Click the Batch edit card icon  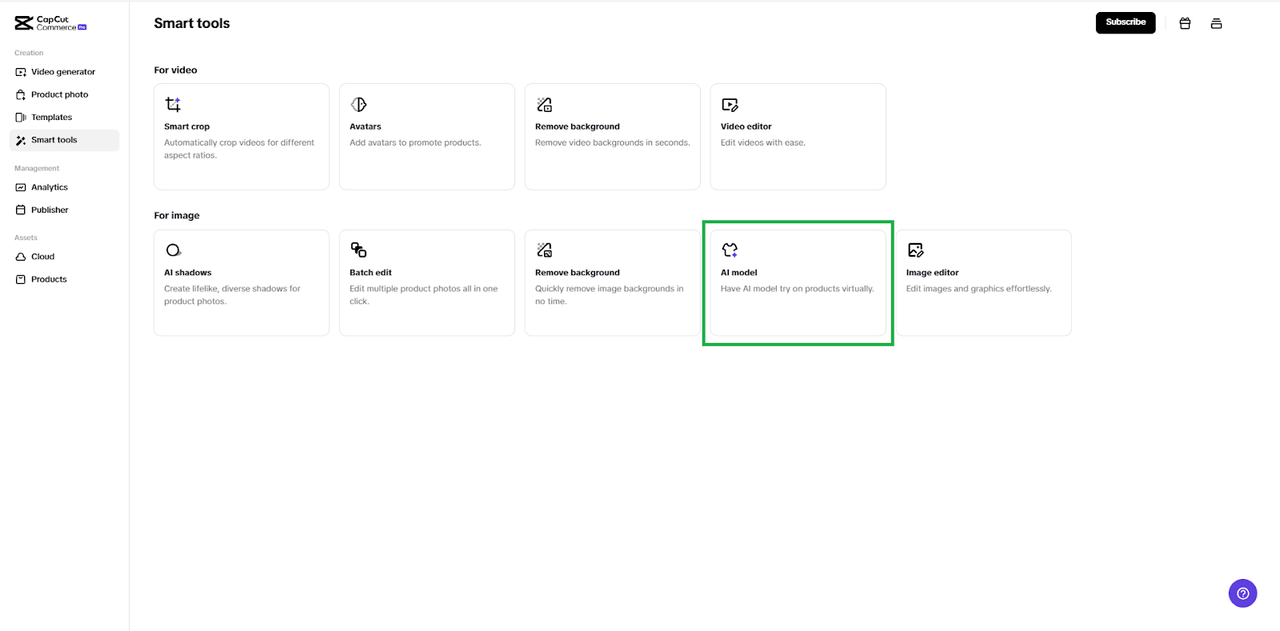tap(359, 250)
